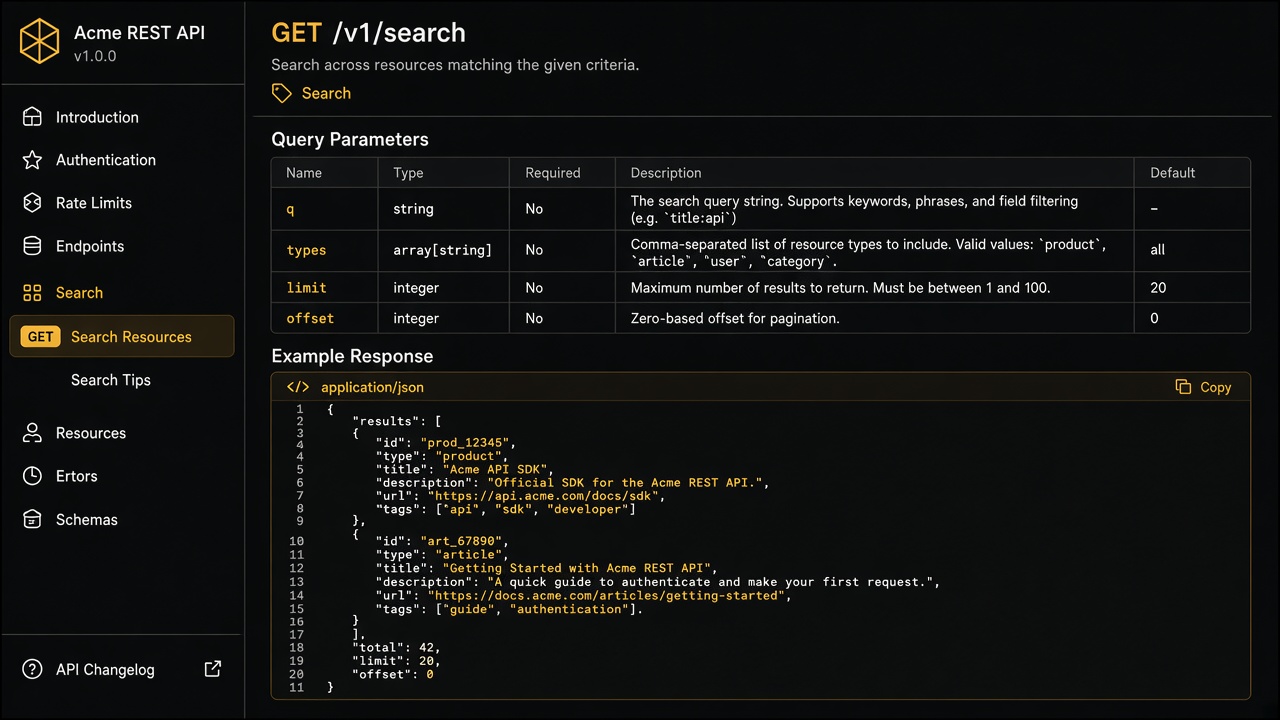The height and width of the screenshot is (720, 1280).
Task: Click the default value 20 for limit
Action: click(1158, 288)
